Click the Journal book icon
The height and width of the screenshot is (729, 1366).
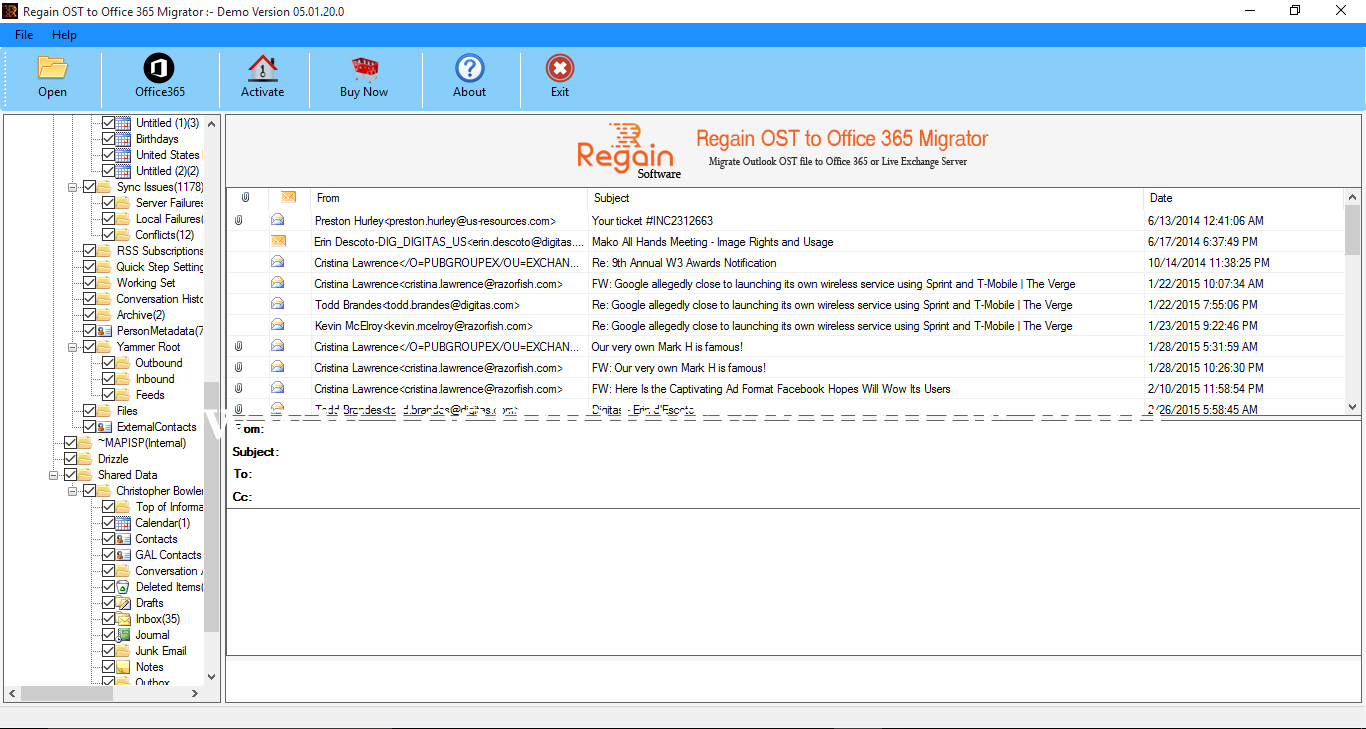(124, 635)
